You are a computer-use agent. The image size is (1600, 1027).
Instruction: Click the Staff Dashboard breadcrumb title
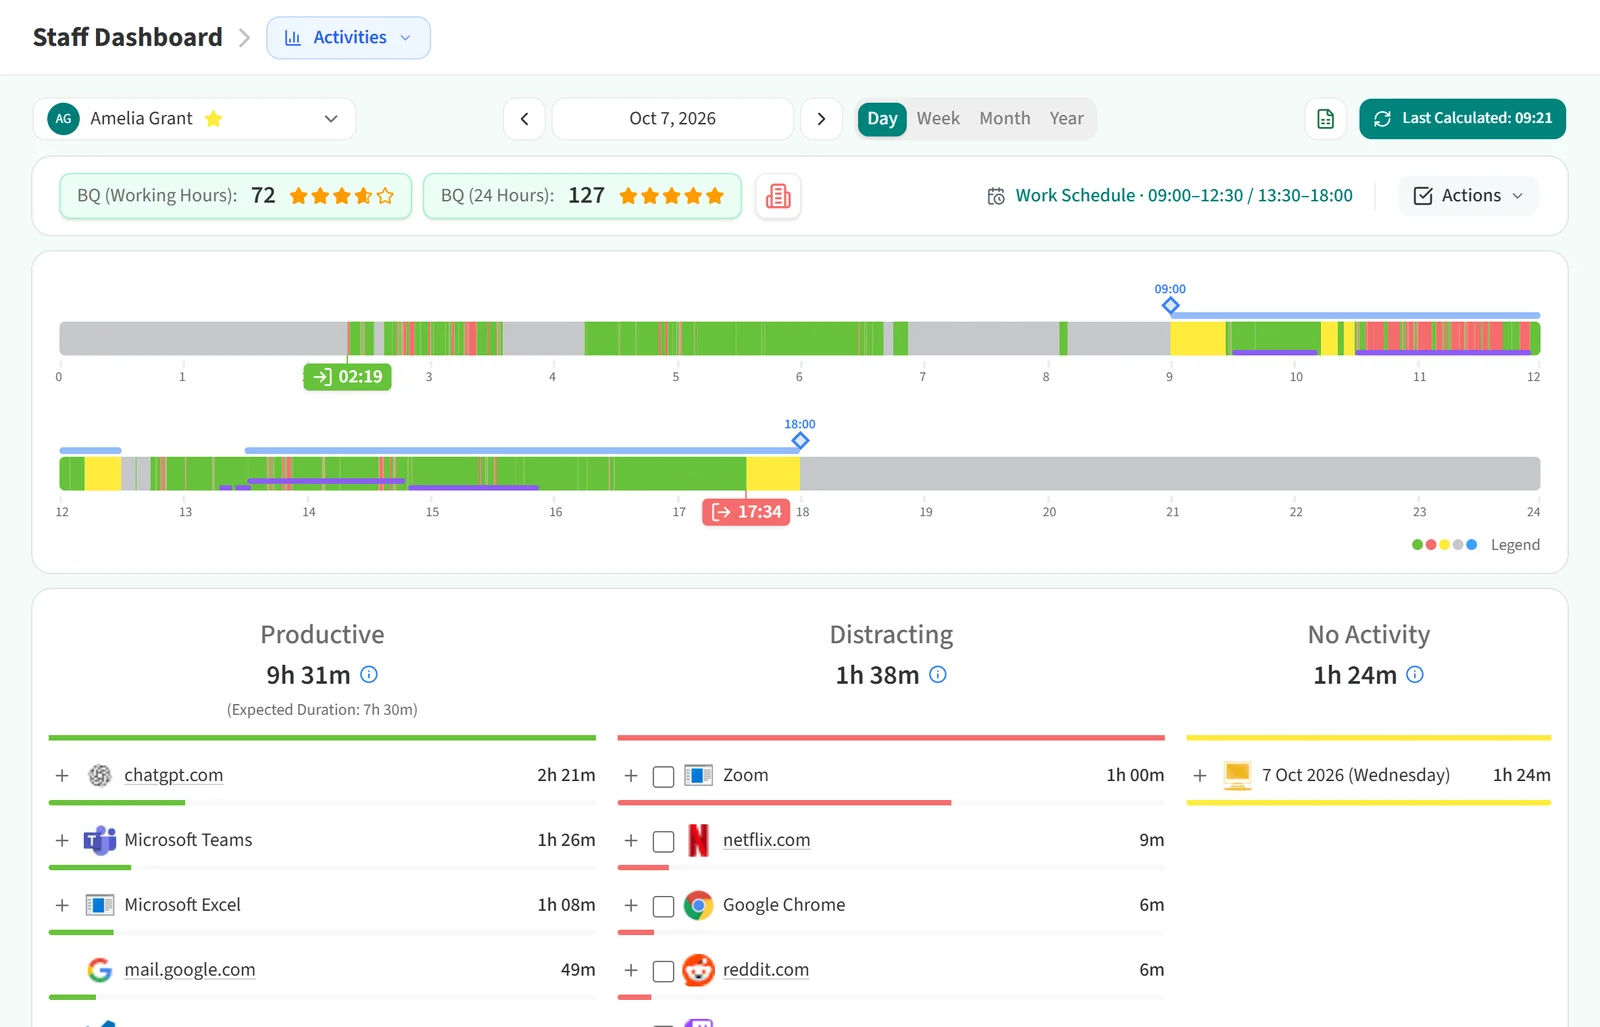(128, 38)
